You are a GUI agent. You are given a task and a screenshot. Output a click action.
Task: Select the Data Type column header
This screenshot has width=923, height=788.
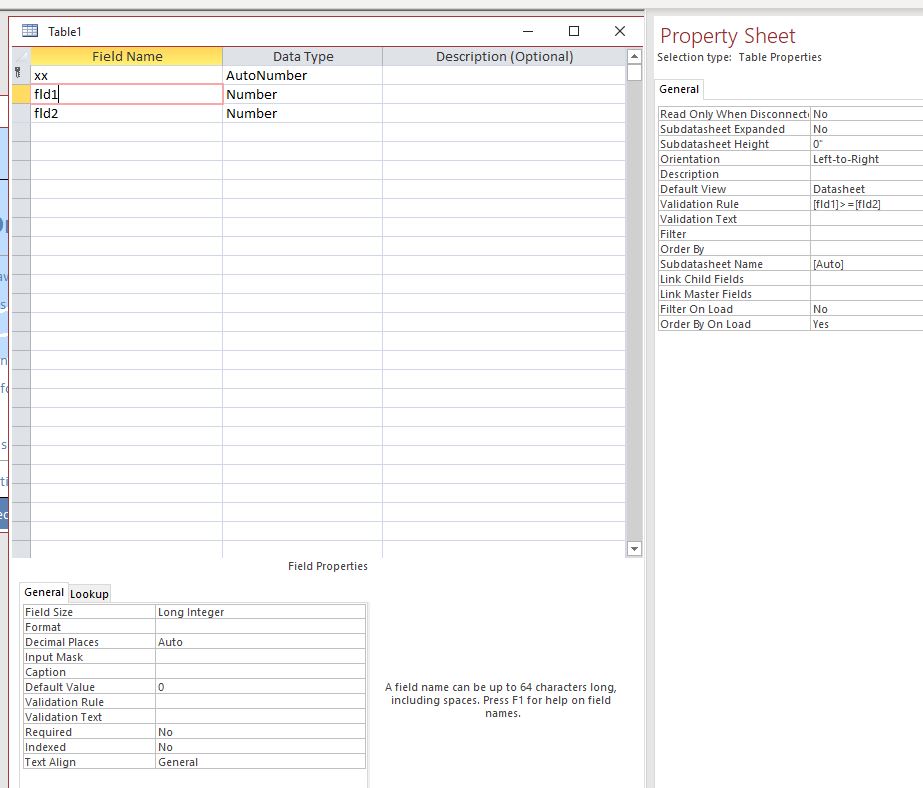[303, 56]
